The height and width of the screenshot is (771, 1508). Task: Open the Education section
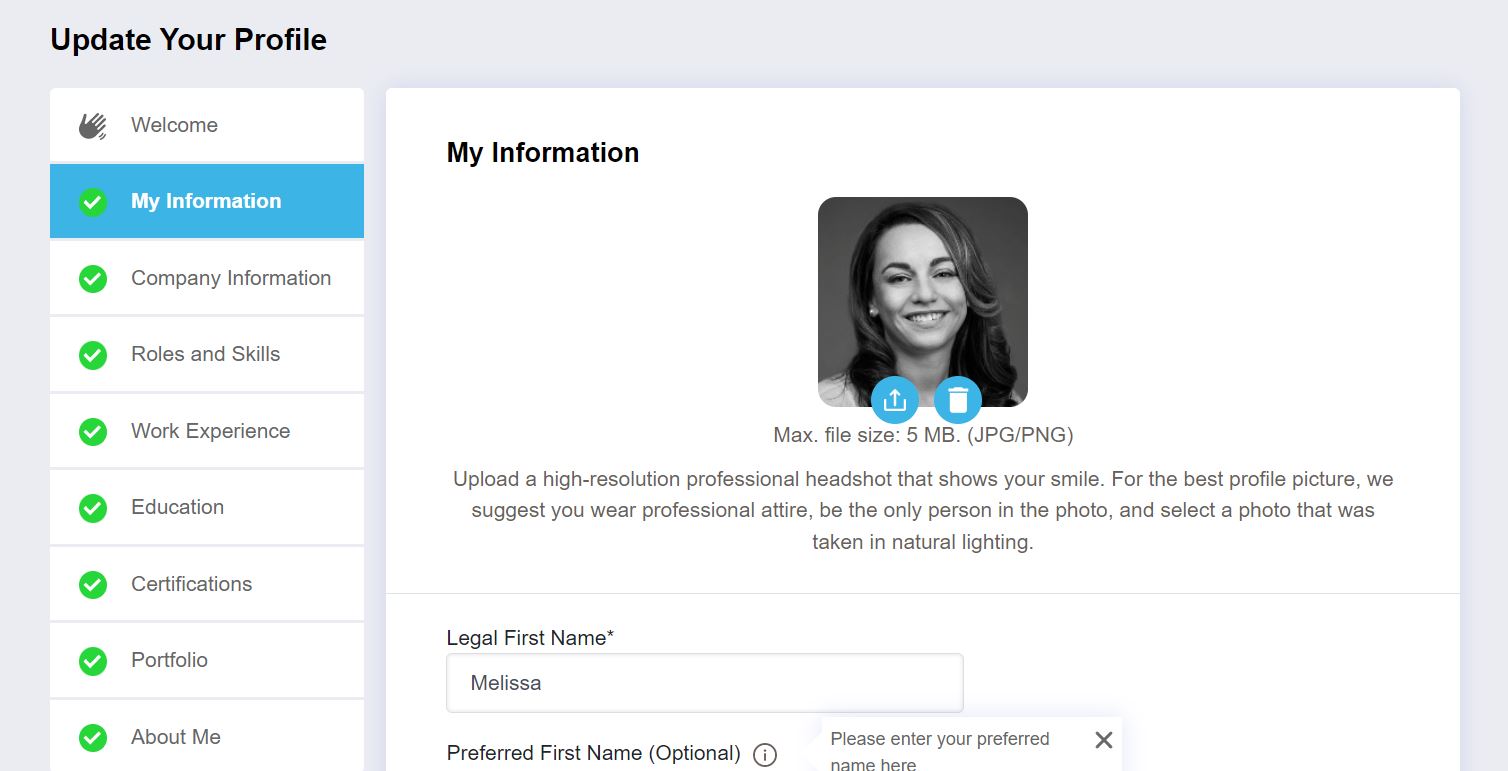pos(177,506)
